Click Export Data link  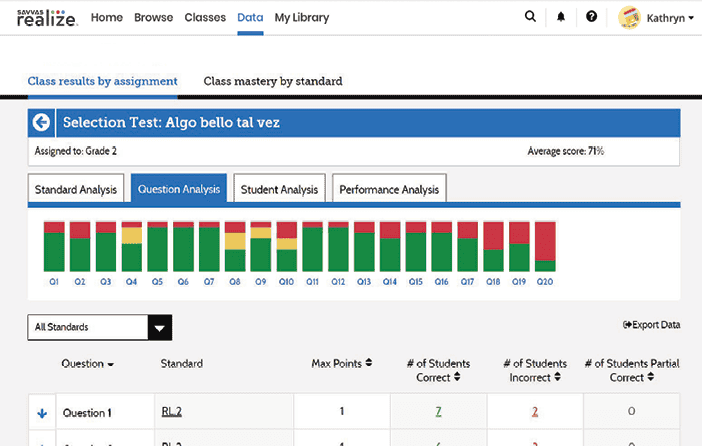coord(651,325)
